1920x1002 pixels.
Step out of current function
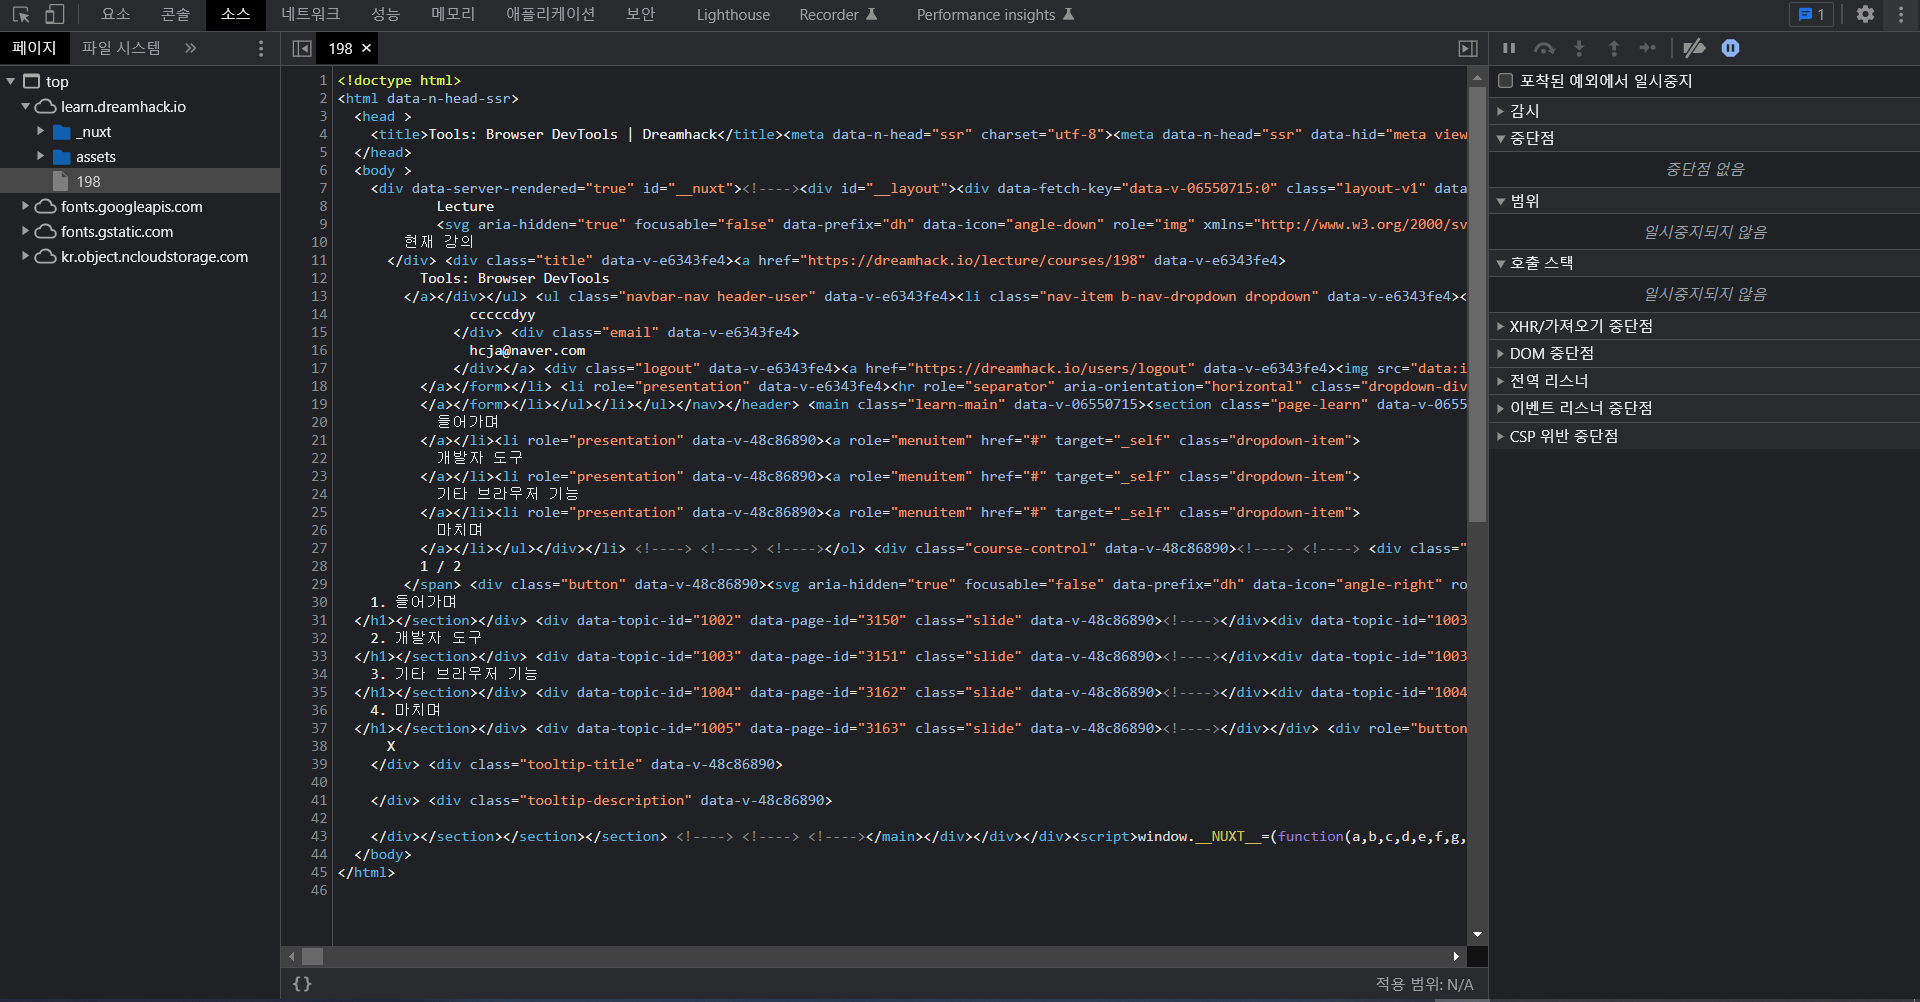click(1613, 48)
